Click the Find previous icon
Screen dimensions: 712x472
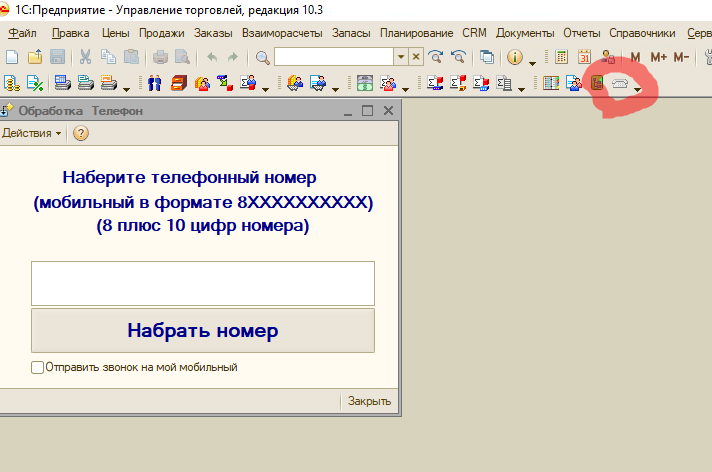(x=459, y=57)
